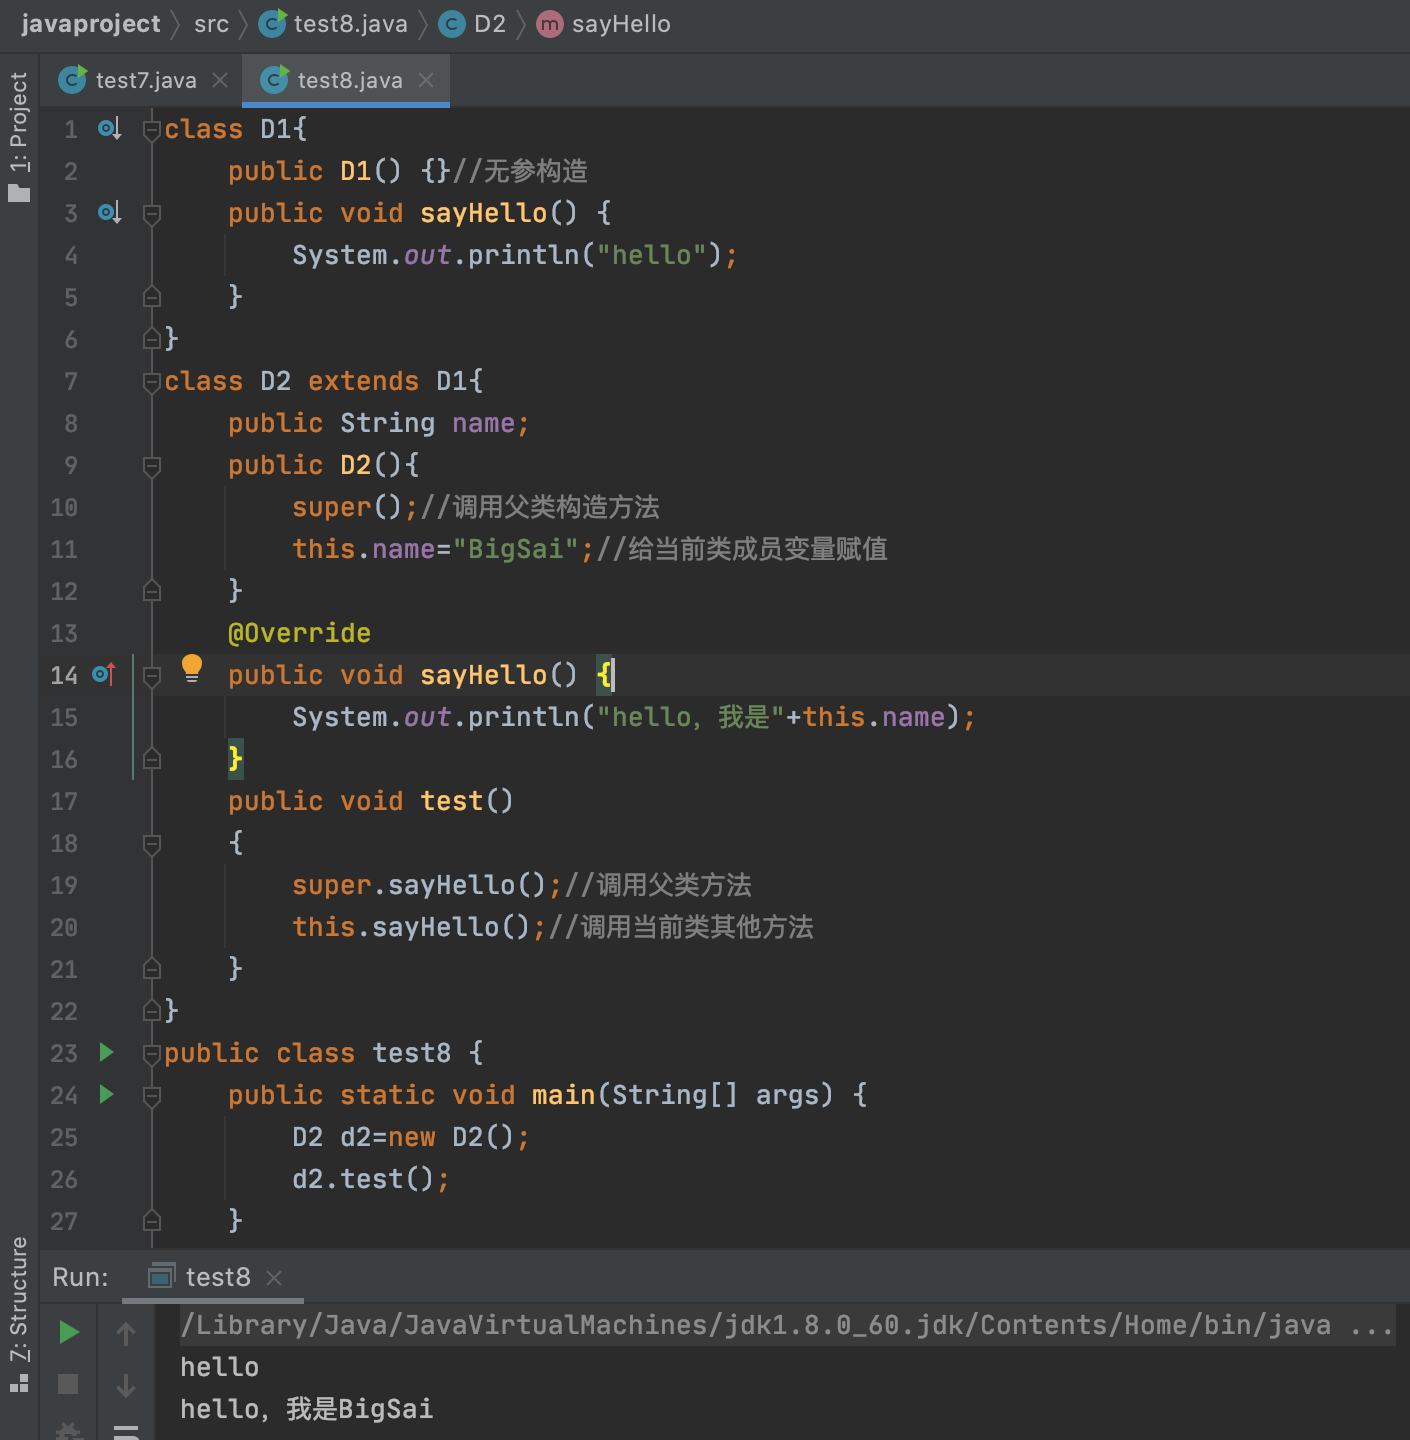Collapse the D2 constructor on line 9
This screenshot has height=1440, width=1410.
[x=152, y=465]
